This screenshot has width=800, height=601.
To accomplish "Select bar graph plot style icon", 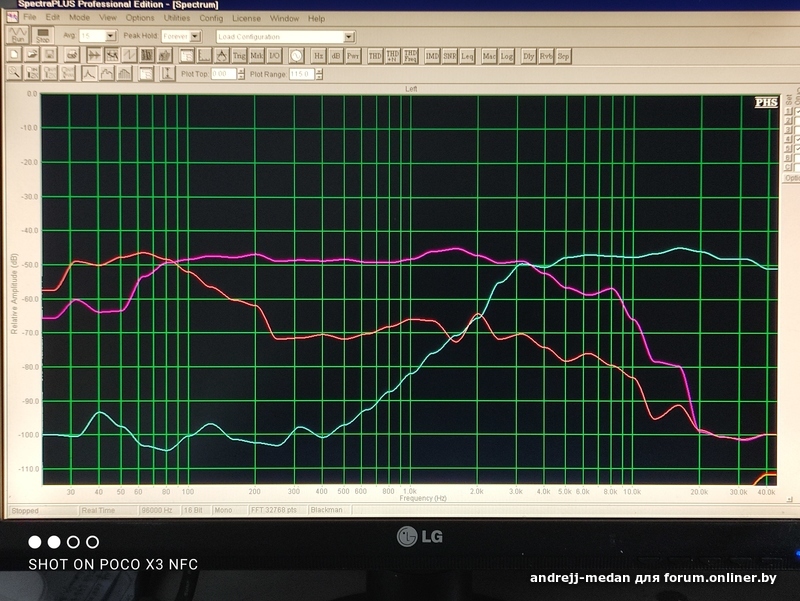I will 124,74.
